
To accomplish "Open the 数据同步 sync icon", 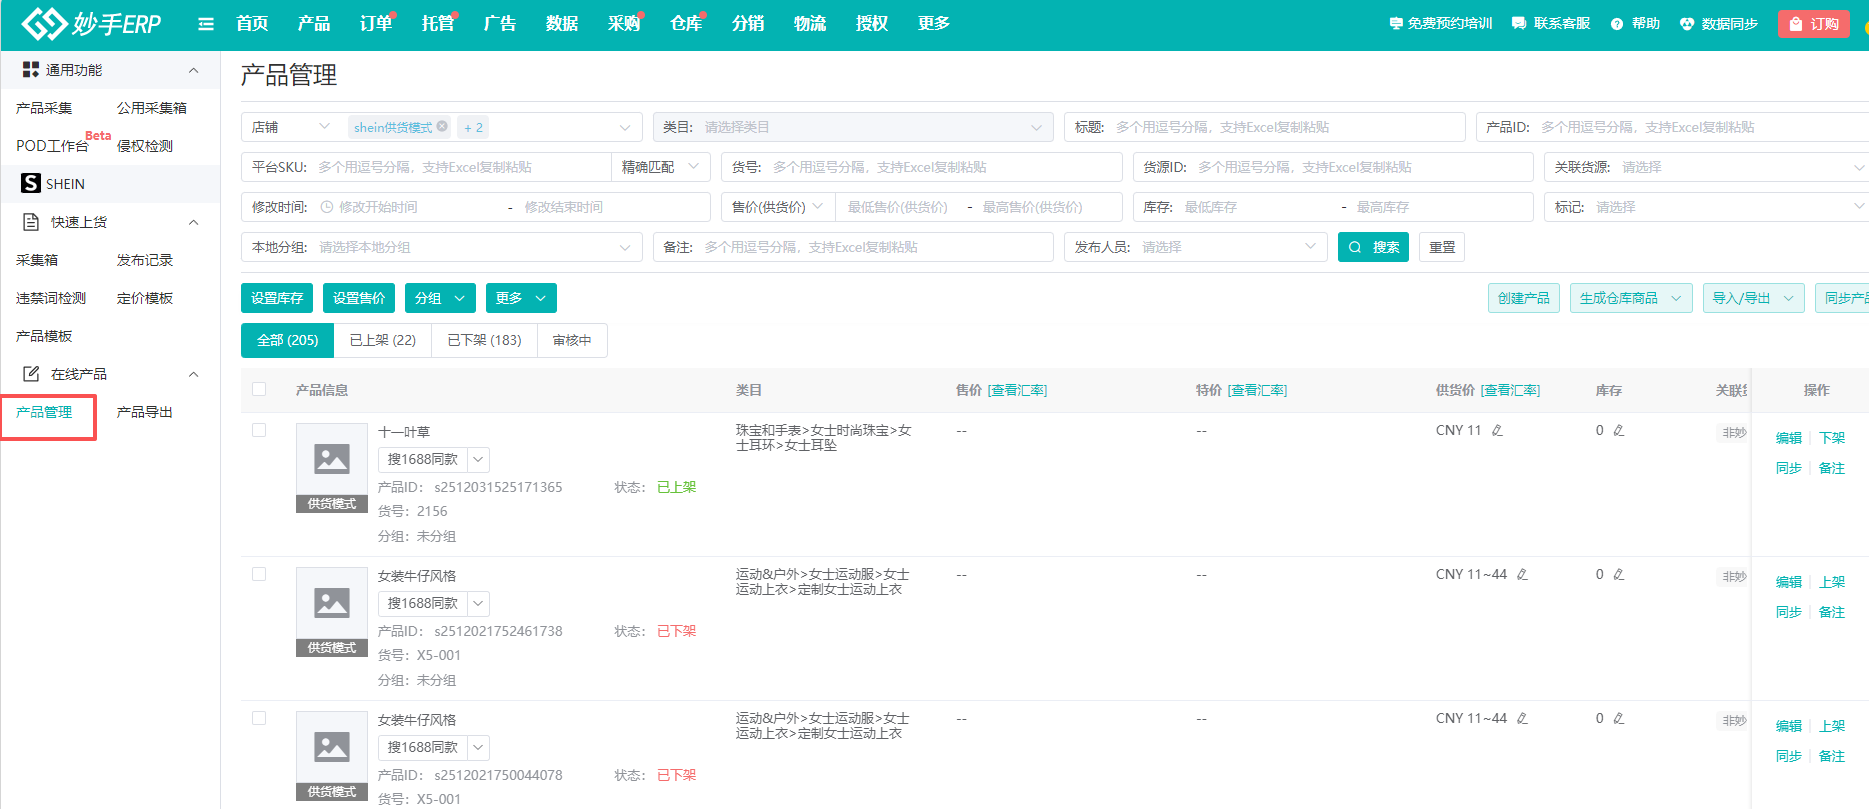I will coord(1687,24).
